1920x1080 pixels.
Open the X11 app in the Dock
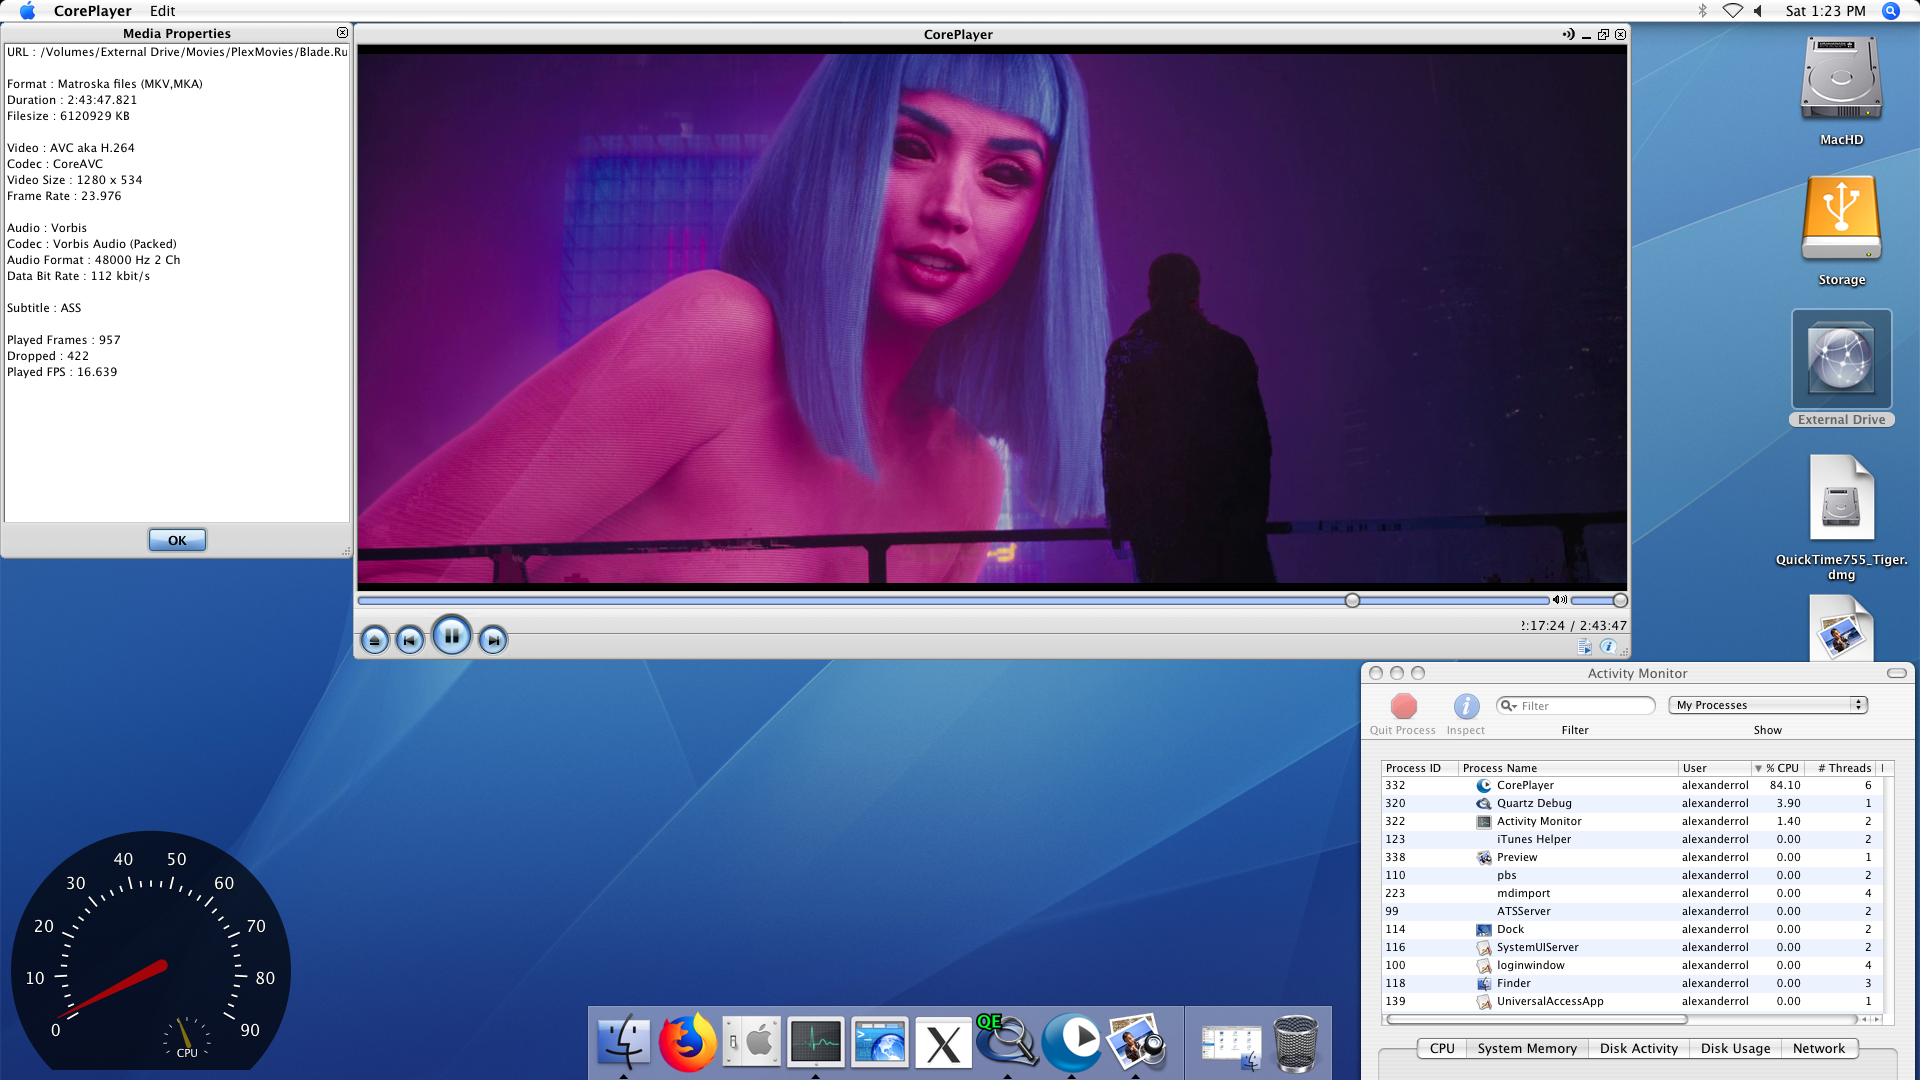943,1044
